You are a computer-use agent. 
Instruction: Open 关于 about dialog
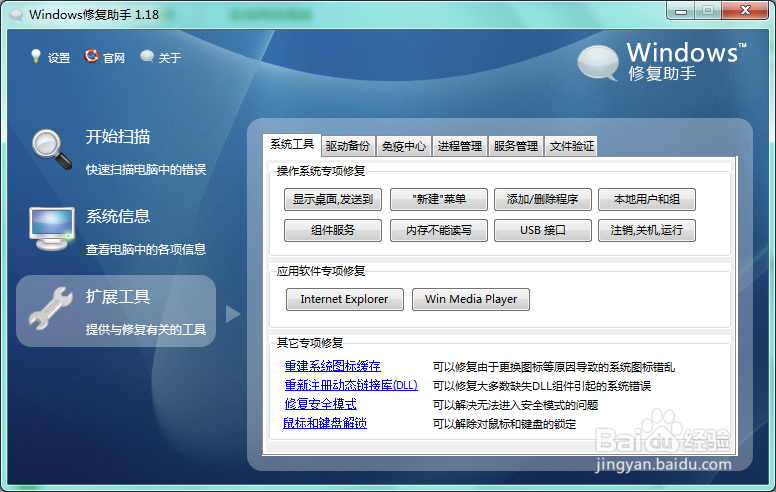tap(170, 58)
